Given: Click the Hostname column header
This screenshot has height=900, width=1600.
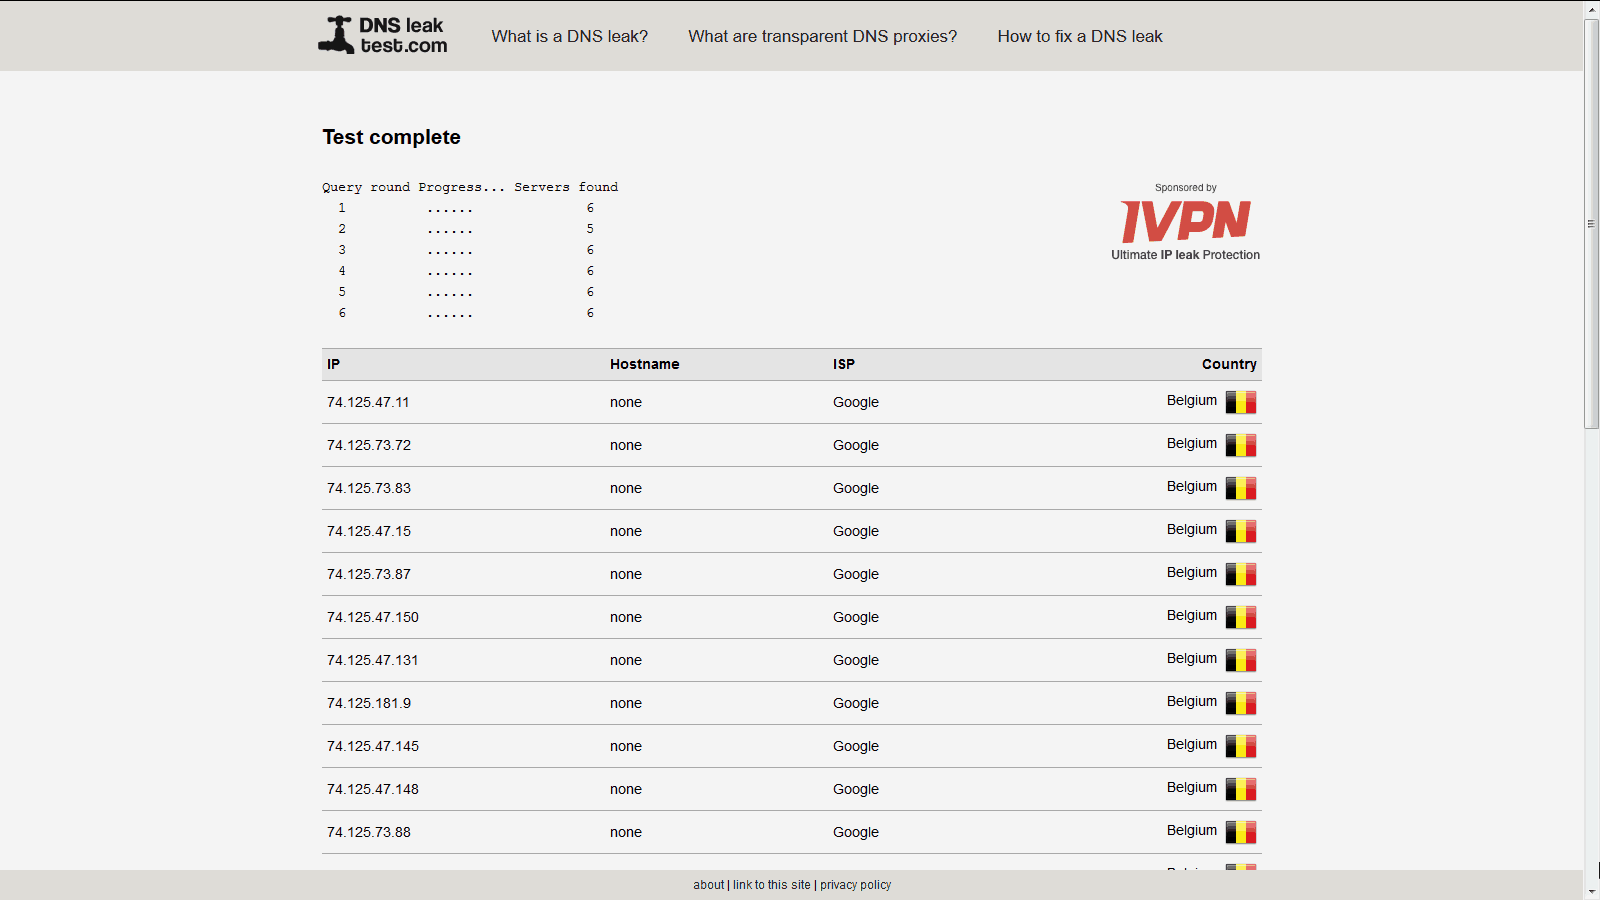Looking at the screenshot, I should 645,364.
